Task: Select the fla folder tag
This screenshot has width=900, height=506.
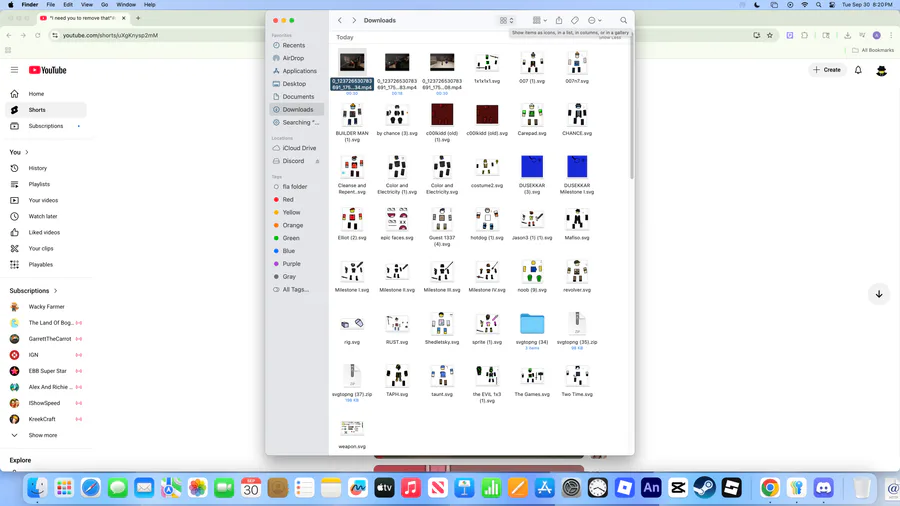Action: (296, 186)
